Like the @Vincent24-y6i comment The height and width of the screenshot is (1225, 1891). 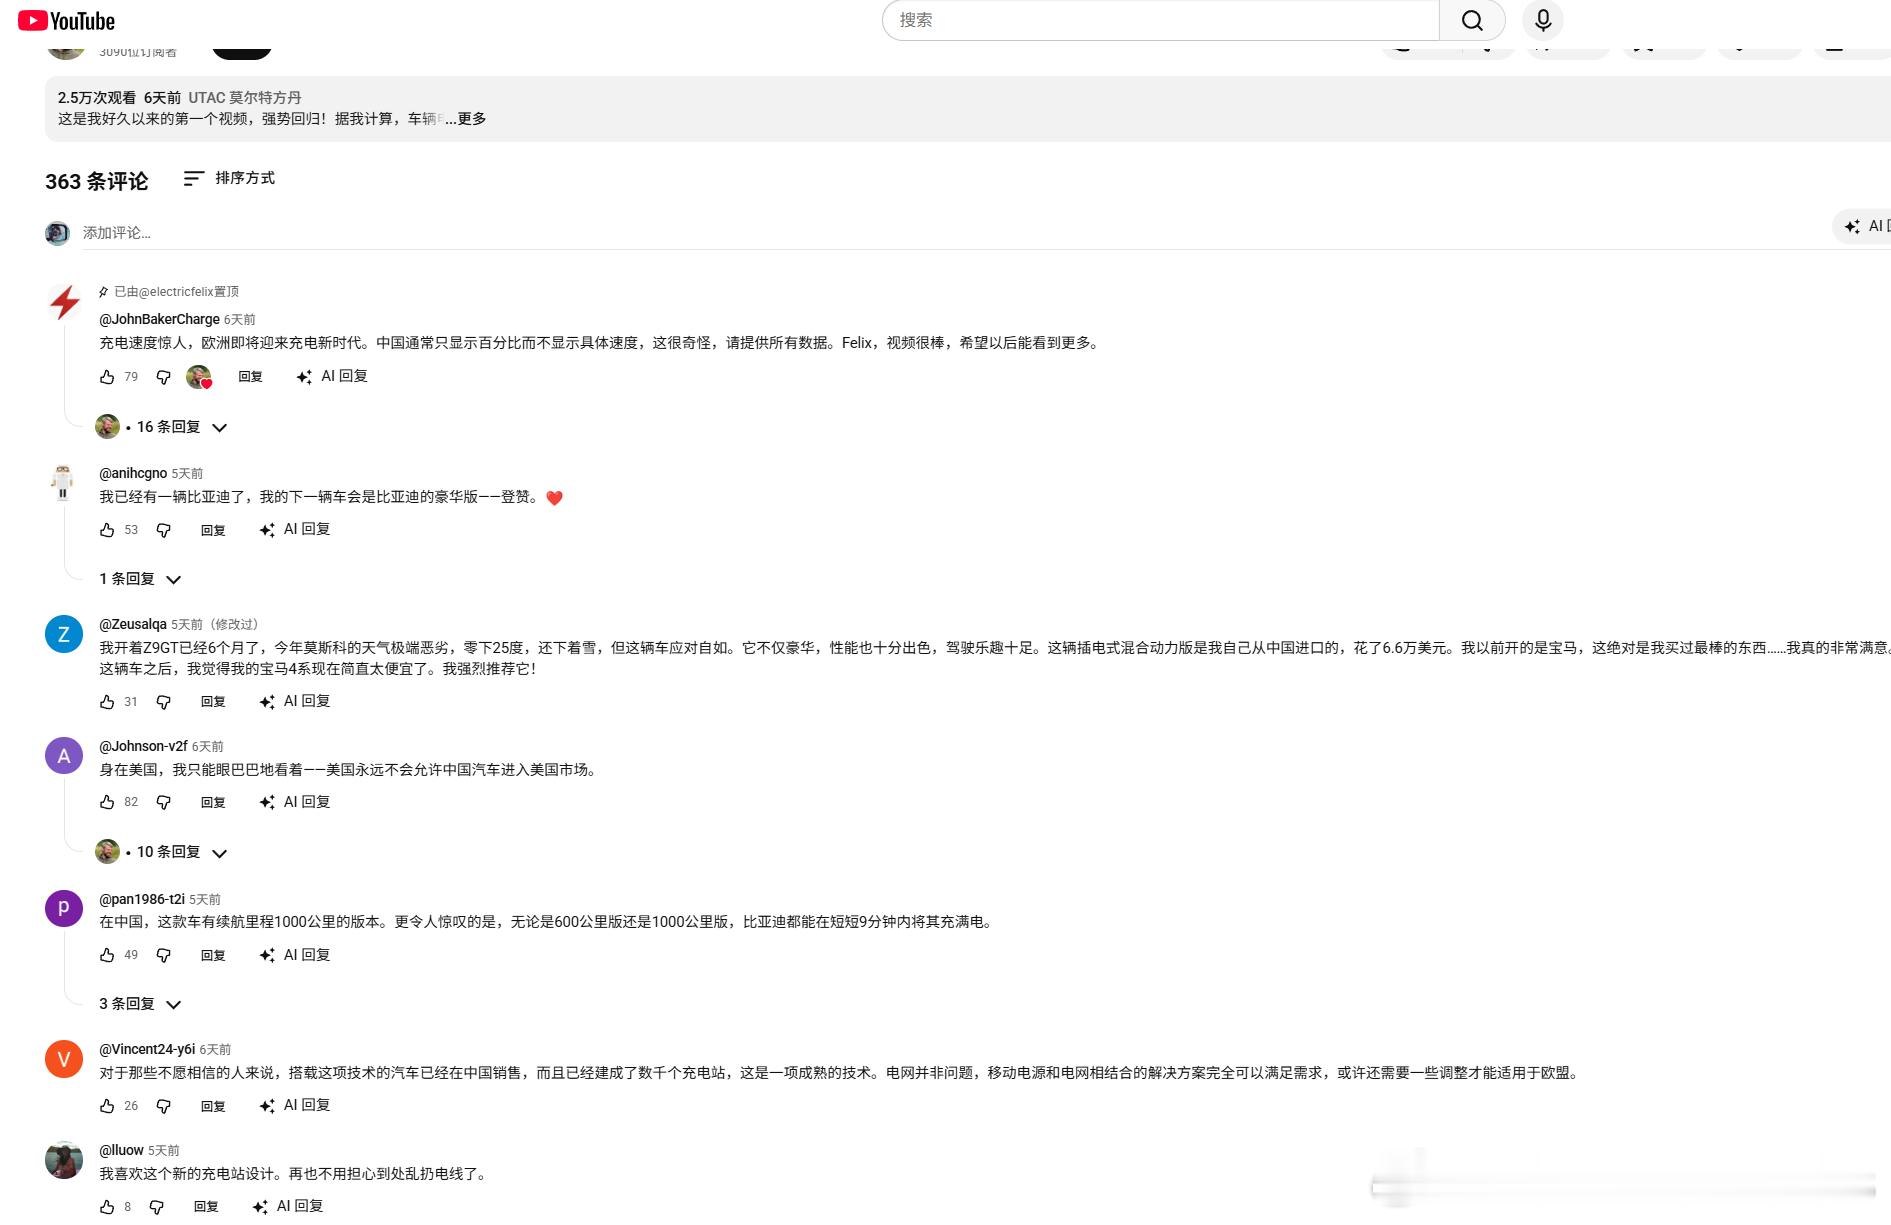[107, 1106]
